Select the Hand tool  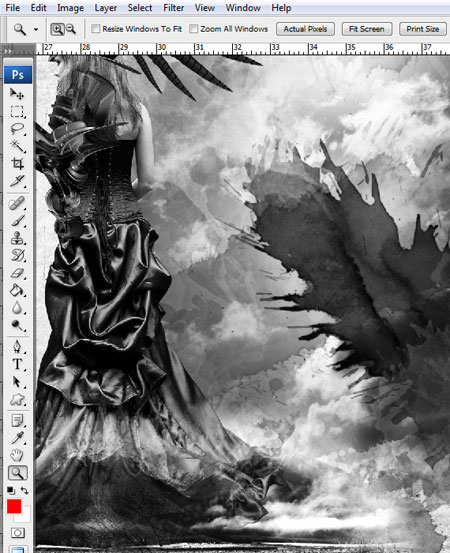coord(17,455)
